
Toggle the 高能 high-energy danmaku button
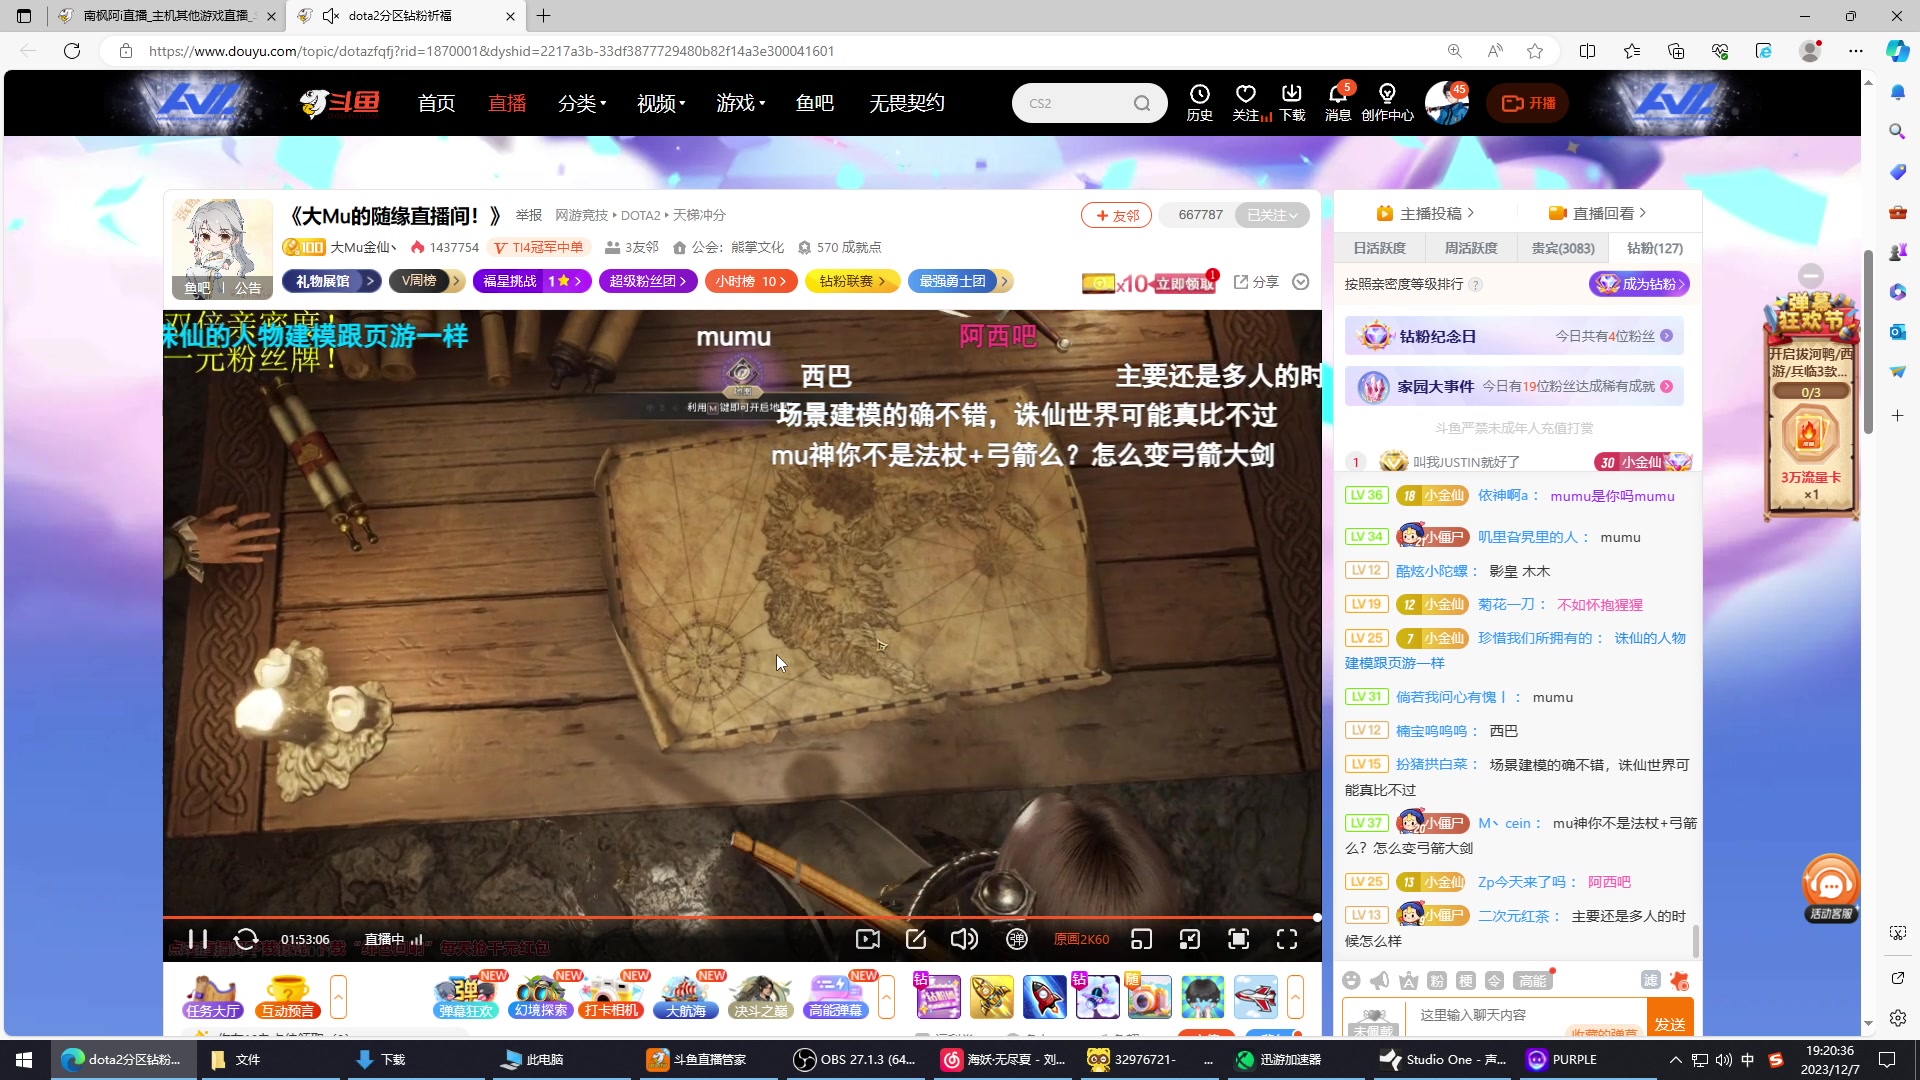[x=1532, y=981]
